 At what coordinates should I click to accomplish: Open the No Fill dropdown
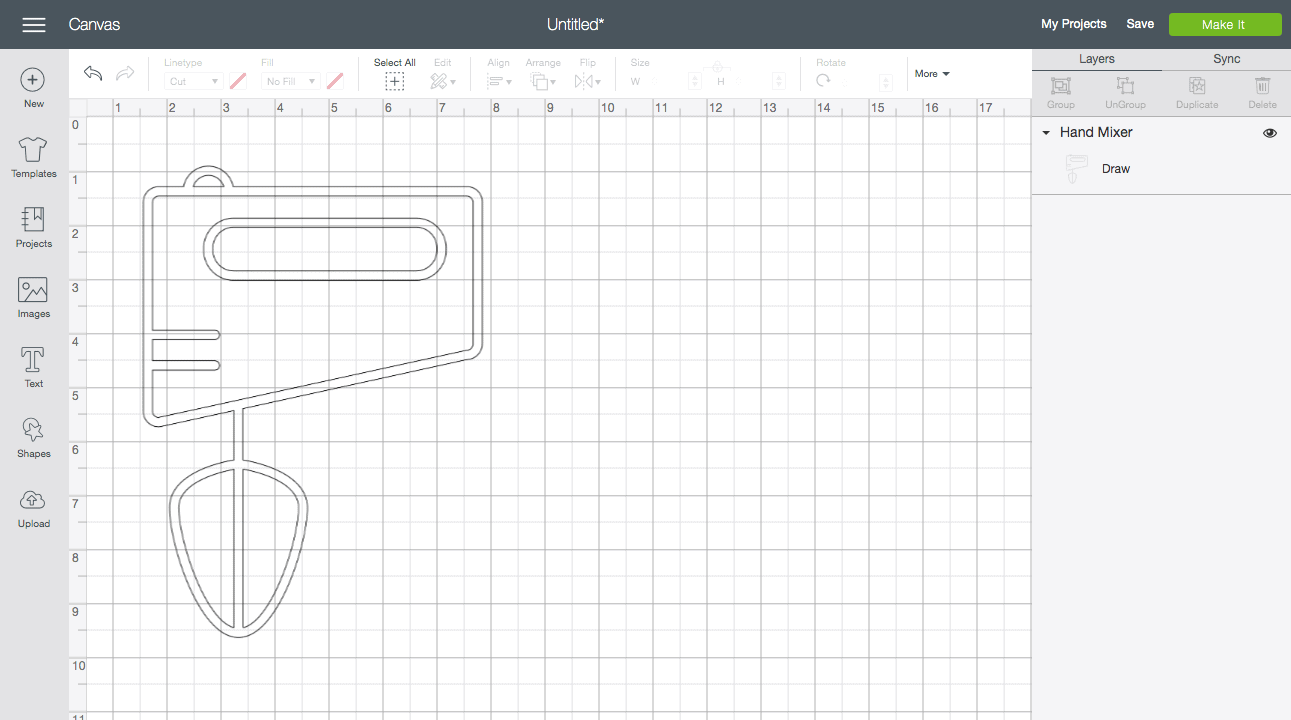pos(291,82)
